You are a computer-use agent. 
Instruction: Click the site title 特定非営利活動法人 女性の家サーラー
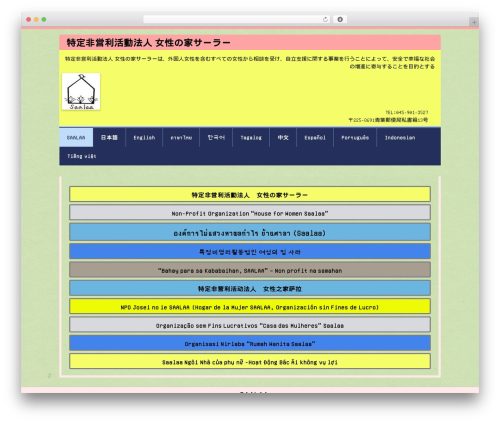(x=148, y=43)
